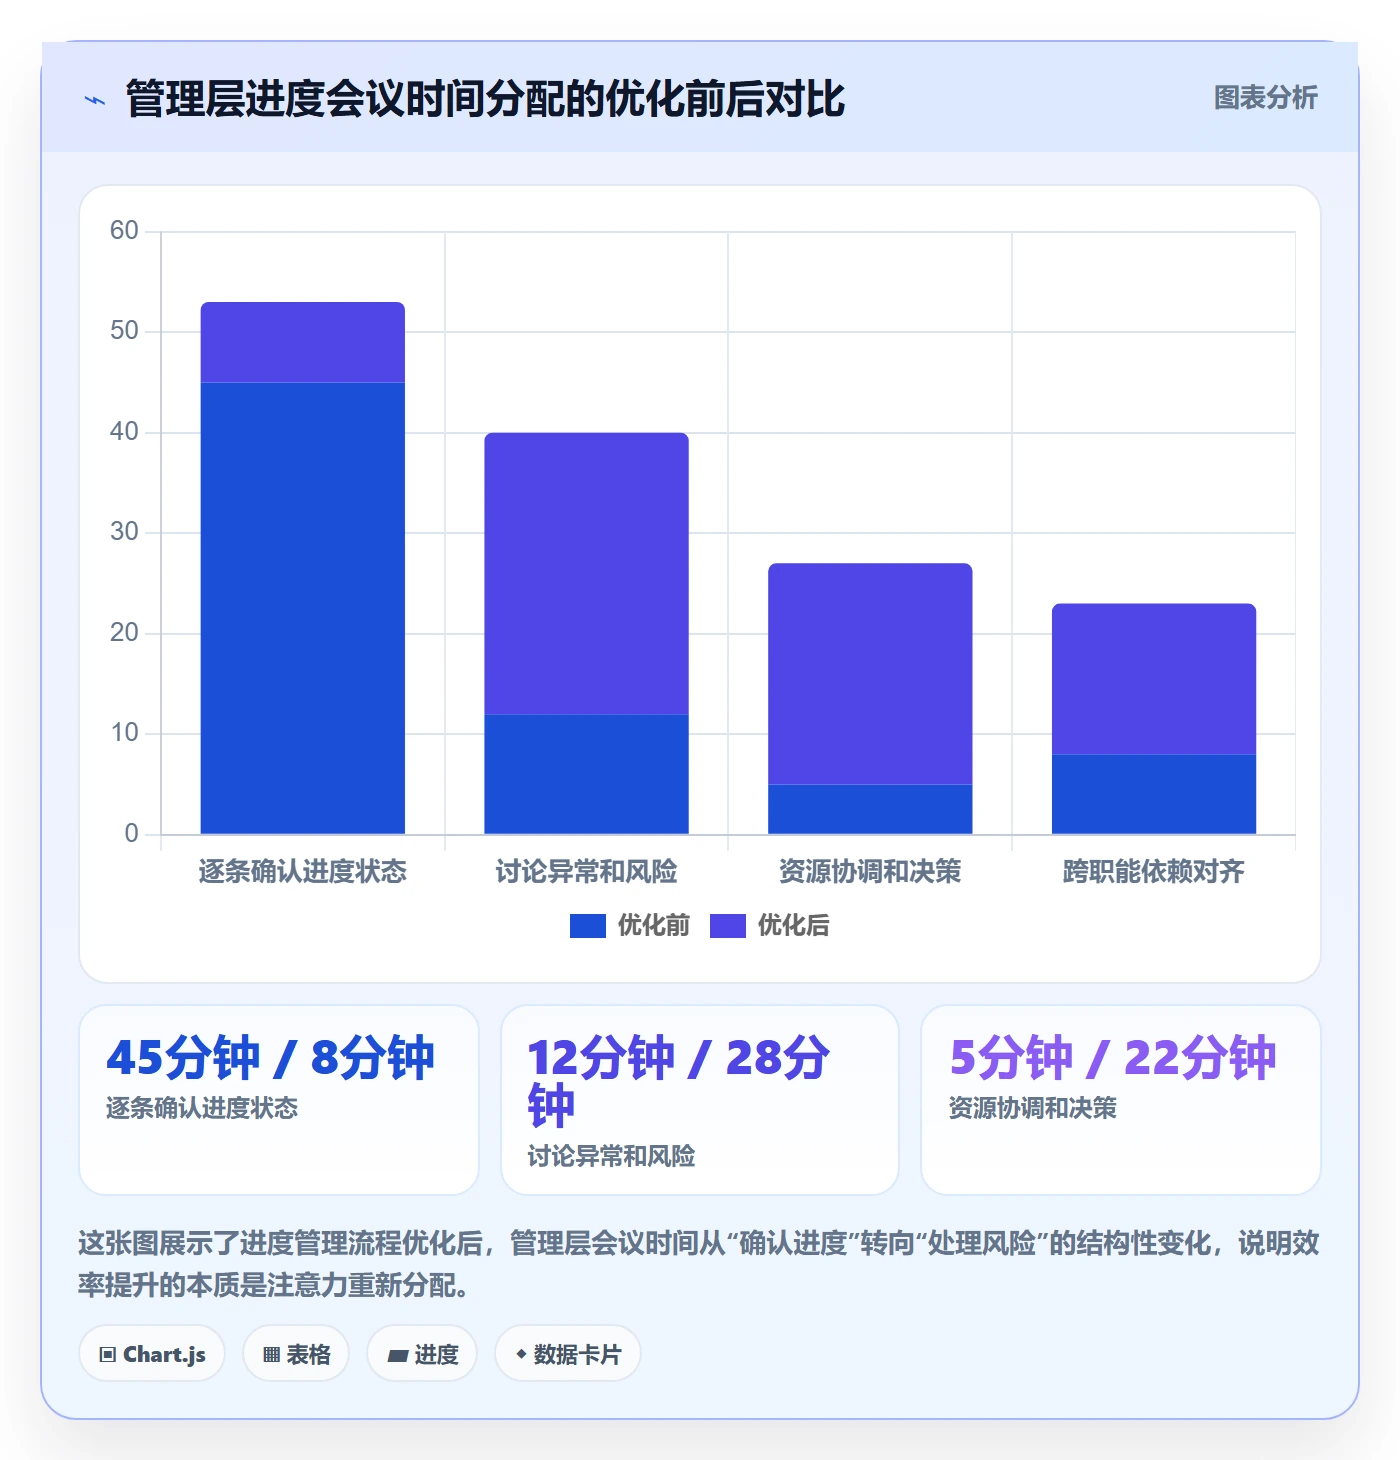The image size is (1400, 1460).
Task: Click the description paragraph starting with 这张图展示了
Action: tap(699, 1264)
